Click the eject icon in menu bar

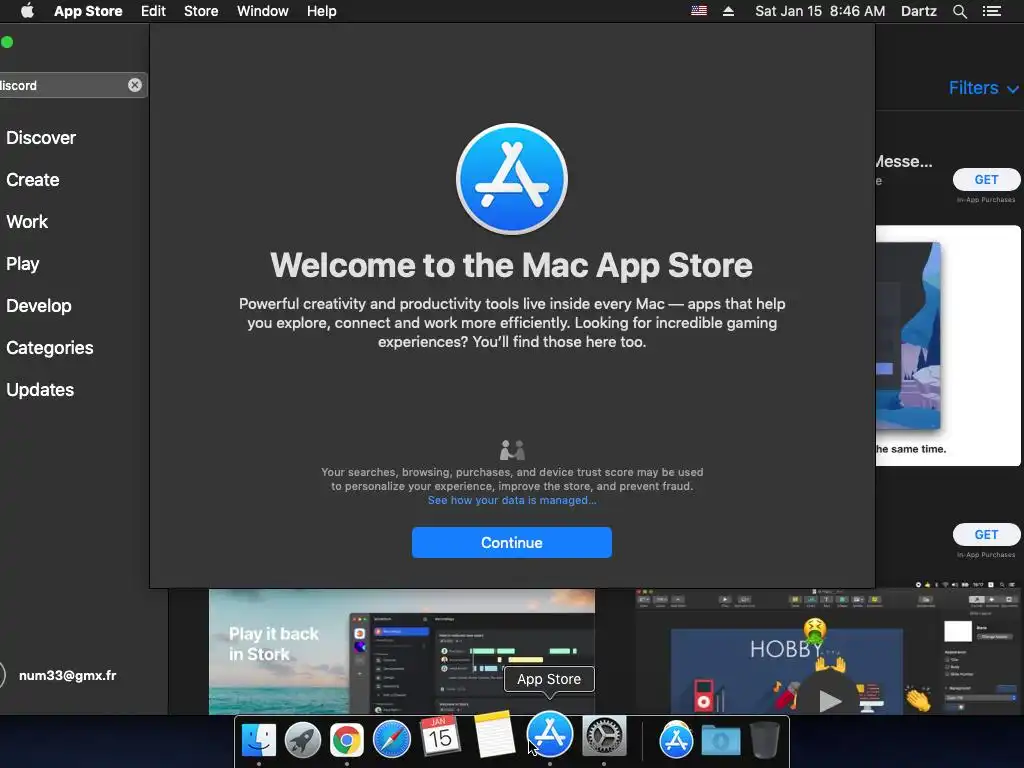(x=728, y=11)
